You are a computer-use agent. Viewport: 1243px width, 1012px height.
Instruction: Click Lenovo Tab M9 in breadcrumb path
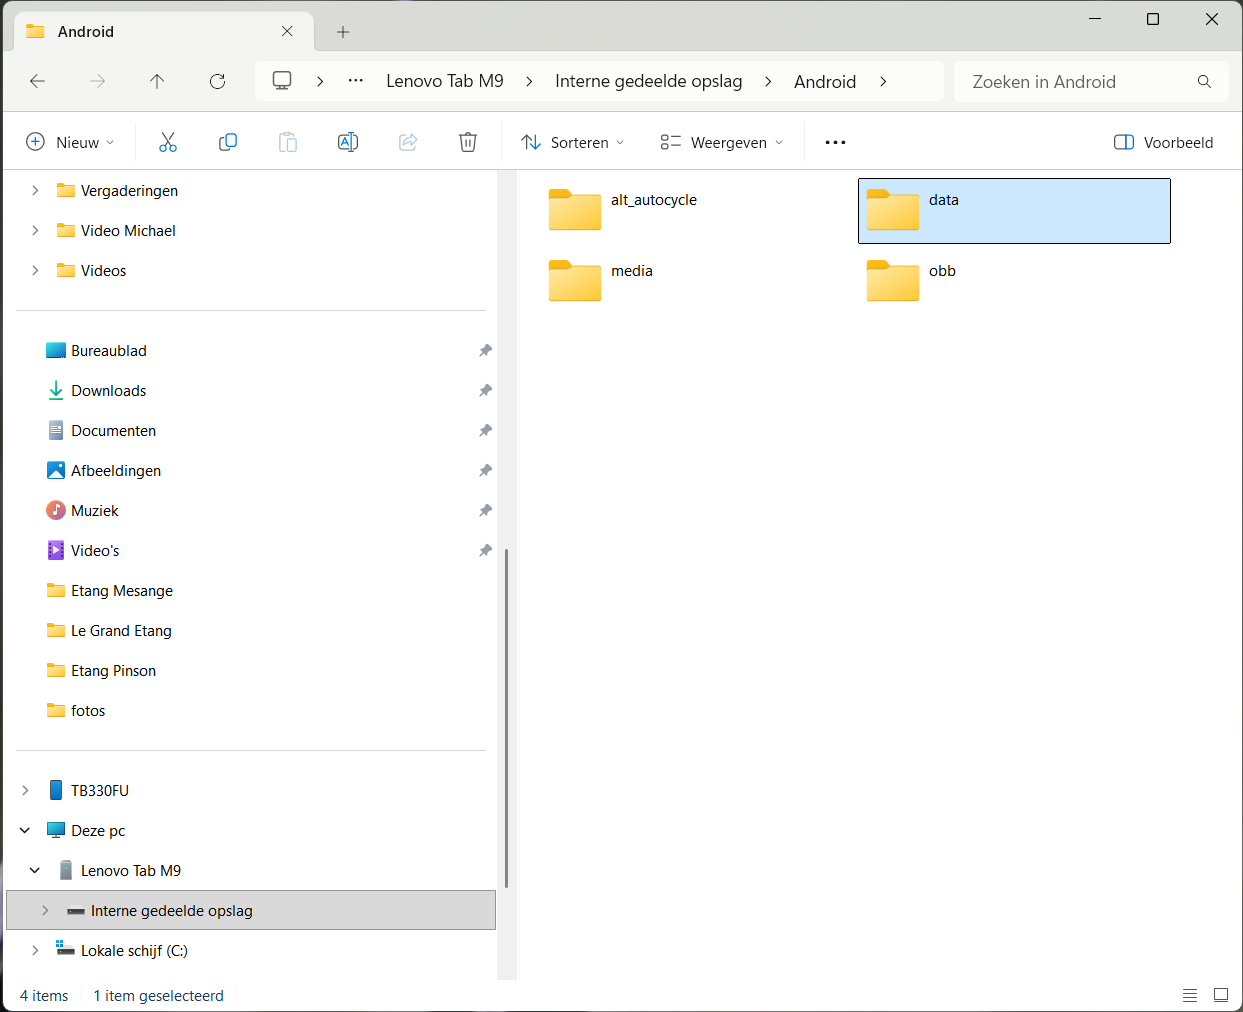tap(445, 81)
